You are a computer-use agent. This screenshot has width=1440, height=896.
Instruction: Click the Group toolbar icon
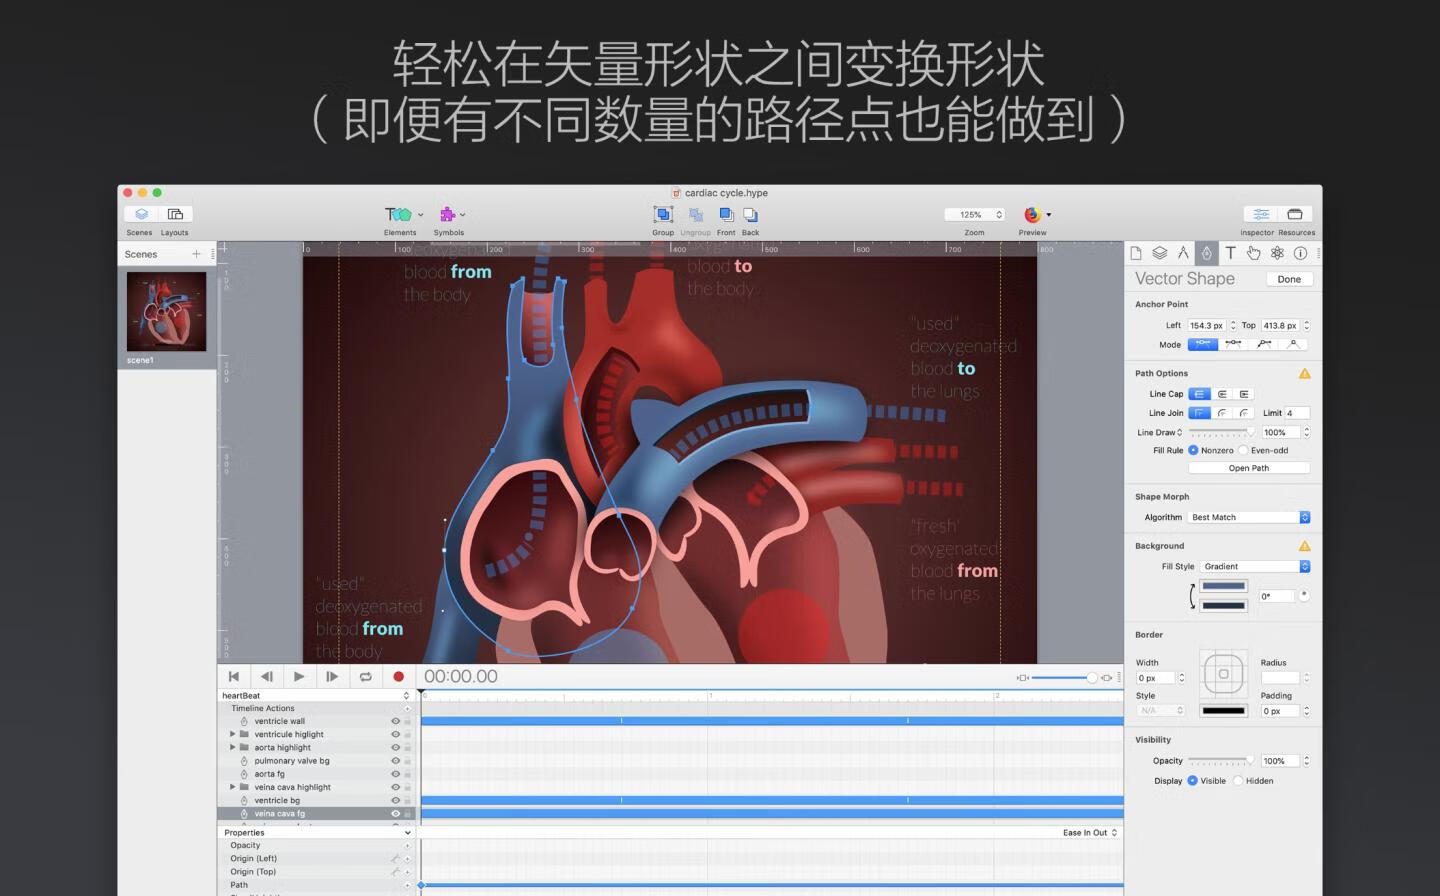[662, 215]
